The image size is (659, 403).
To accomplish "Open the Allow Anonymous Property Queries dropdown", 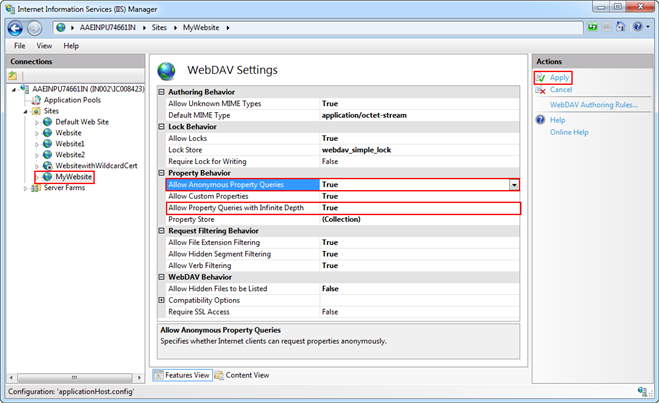I will [514, 185].
